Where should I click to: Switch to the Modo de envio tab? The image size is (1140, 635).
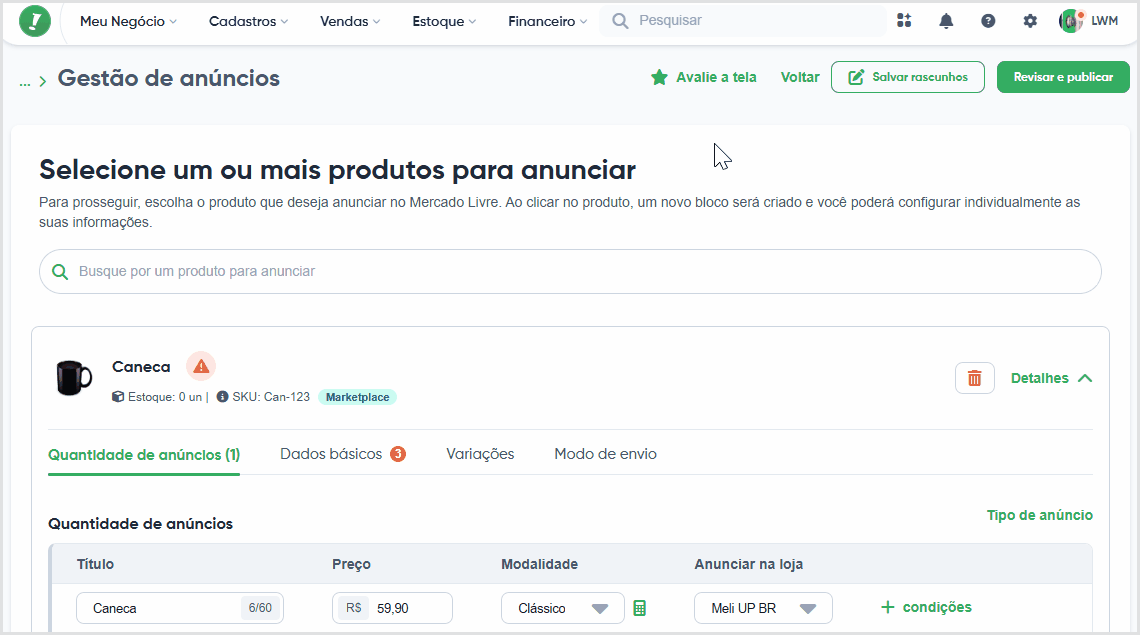coord(606,454)
